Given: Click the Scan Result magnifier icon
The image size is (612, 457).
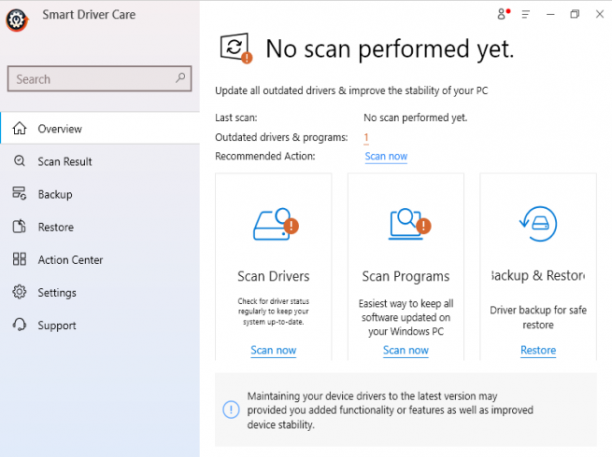Looking at the screenshot, I should click(20, 161).
